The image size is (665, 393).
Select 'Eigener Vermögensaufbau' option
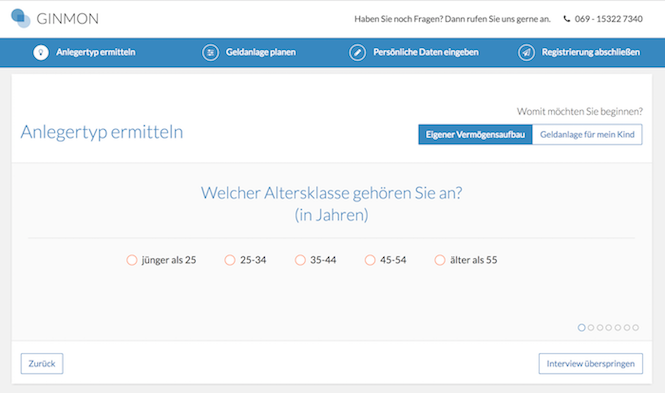coord(475,134)
